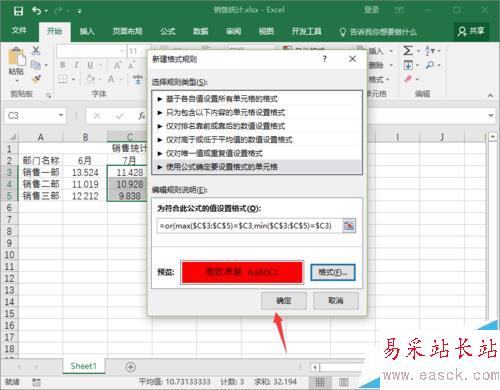
Task: Click the Undo arrow icon
Action: (x=36, y=11)
